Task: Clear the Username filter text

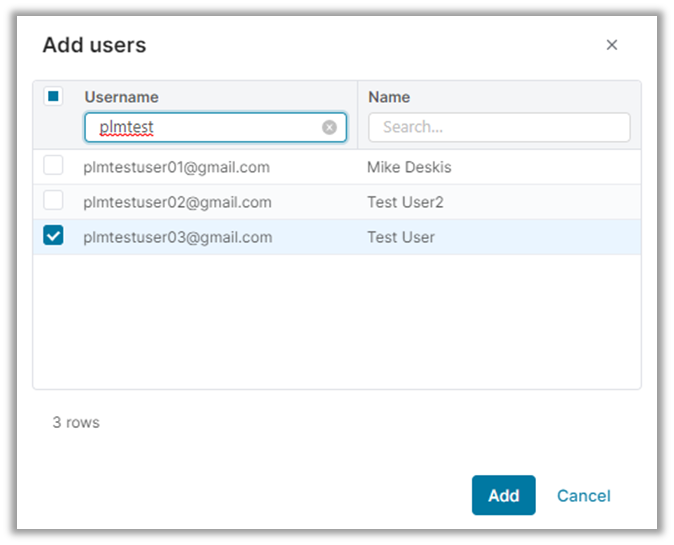Action: coord(329,127)
